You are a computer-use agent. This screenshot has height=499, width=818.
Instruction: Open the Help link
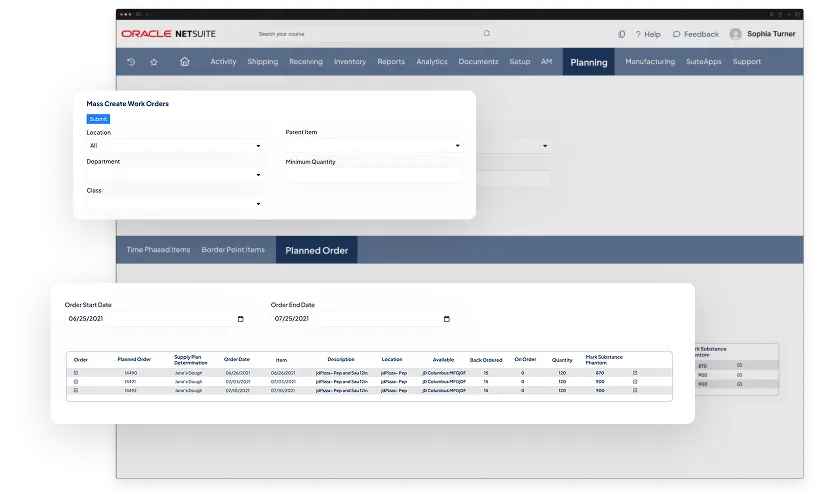[x=648, y=34]
